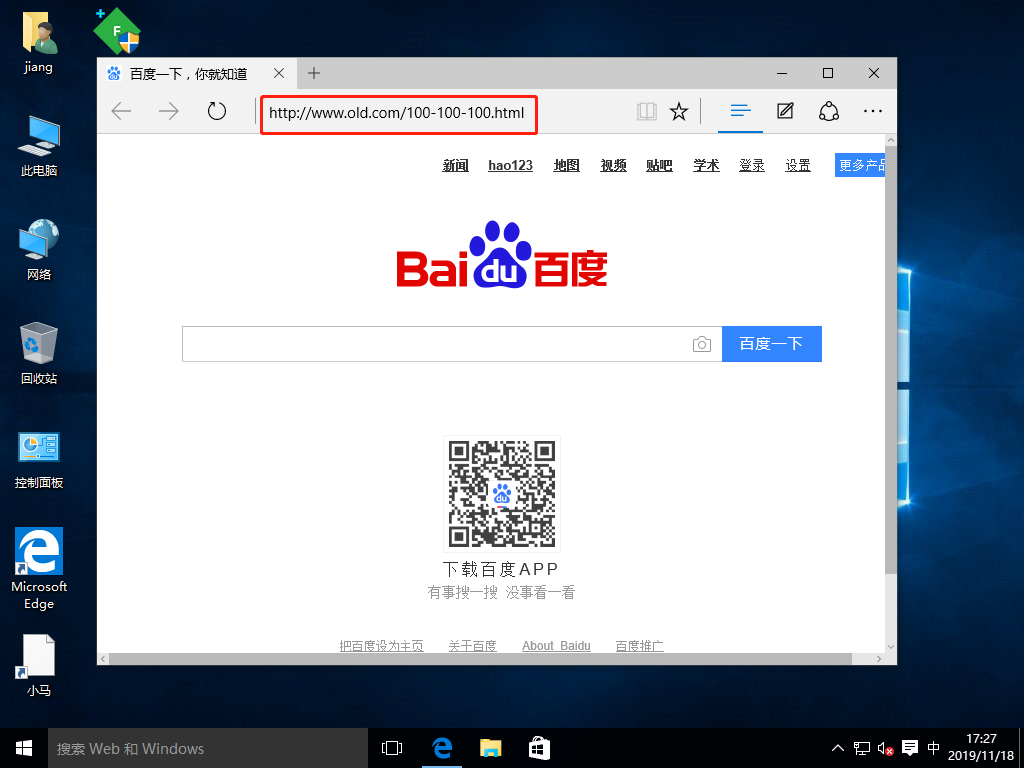Open the 贴吧 link
The image size is (1024, 768).
tap(659, 166)
